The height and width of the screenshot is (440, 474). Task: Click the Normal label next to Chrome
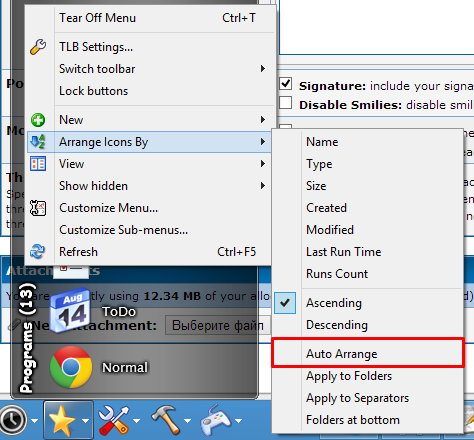tap(125, 367)
